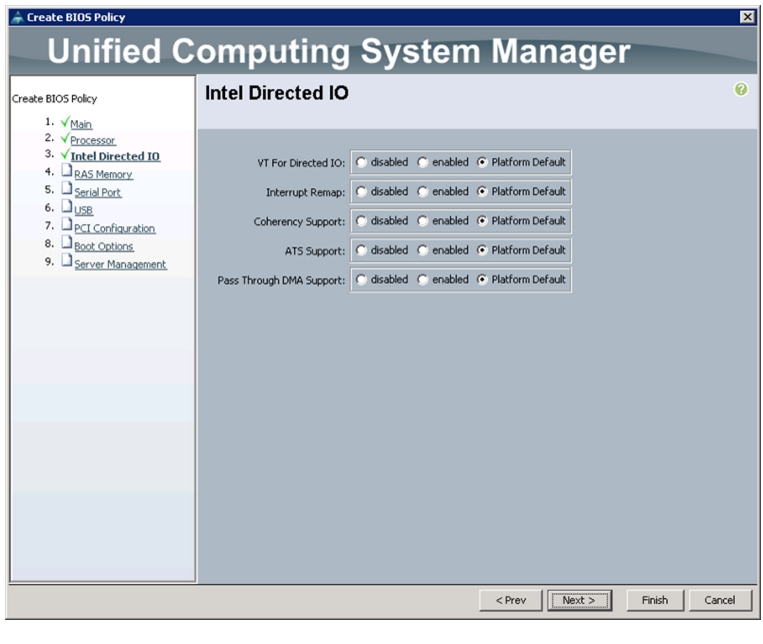Click Finish to complete the policy
The width and height of the screenshot is (763, 644).
[655, 600]
